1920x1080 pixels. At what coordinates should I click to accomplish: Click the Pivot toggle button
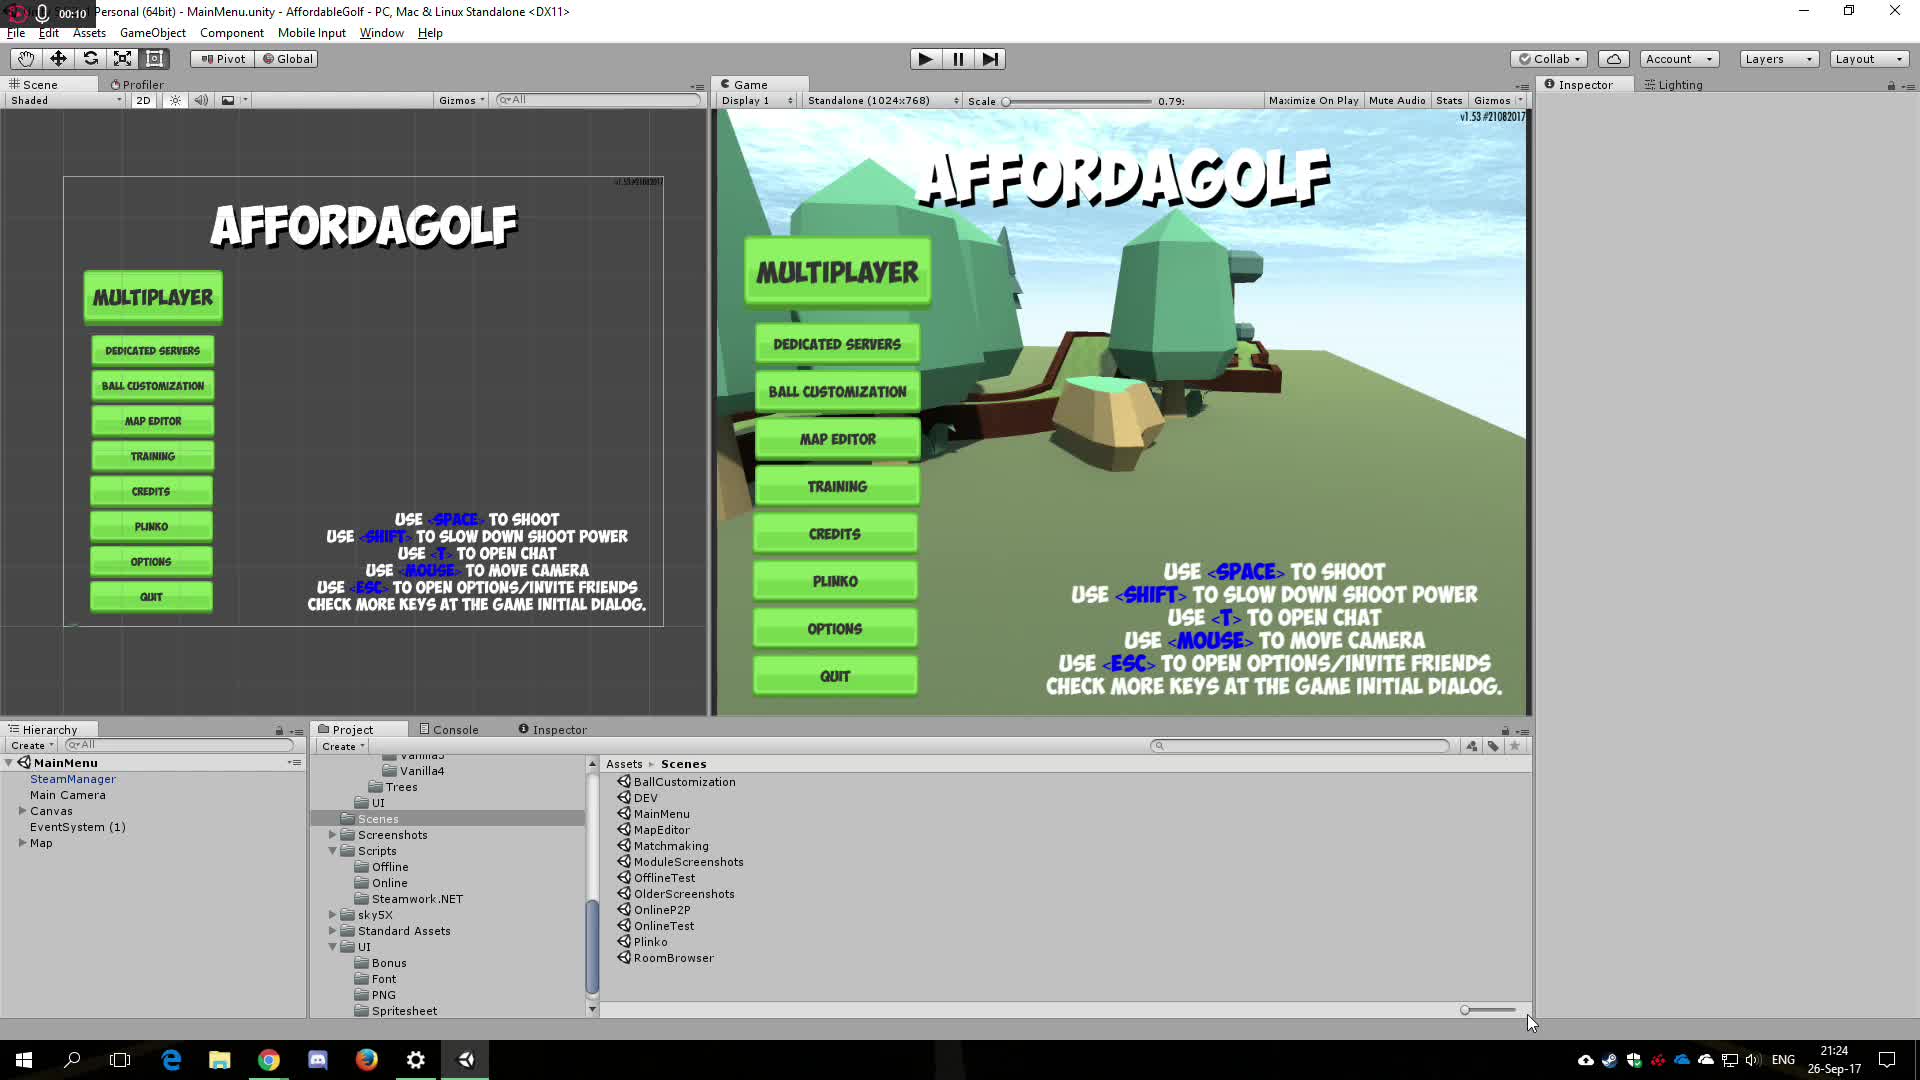click(223, 59)
